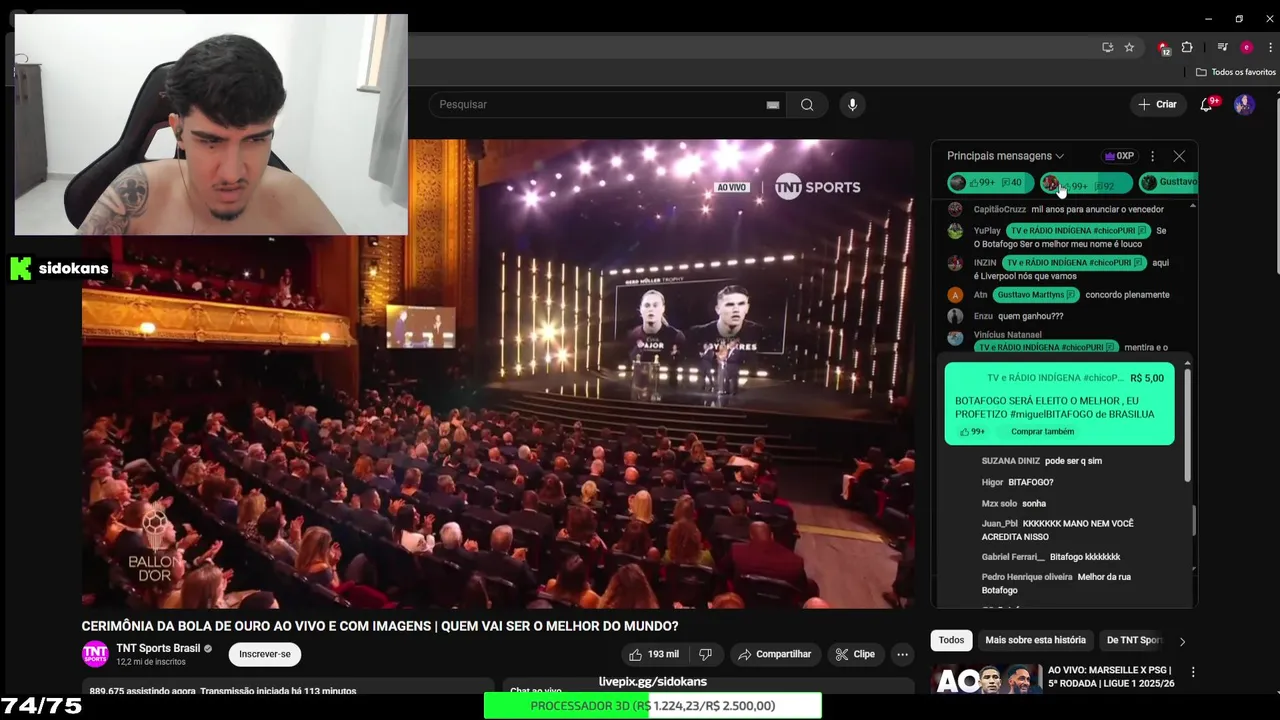The height and width of the screenshot is (720, 1280).
Task: Click CapitãoCruzz username in chat
Action: click(1000, 210)
